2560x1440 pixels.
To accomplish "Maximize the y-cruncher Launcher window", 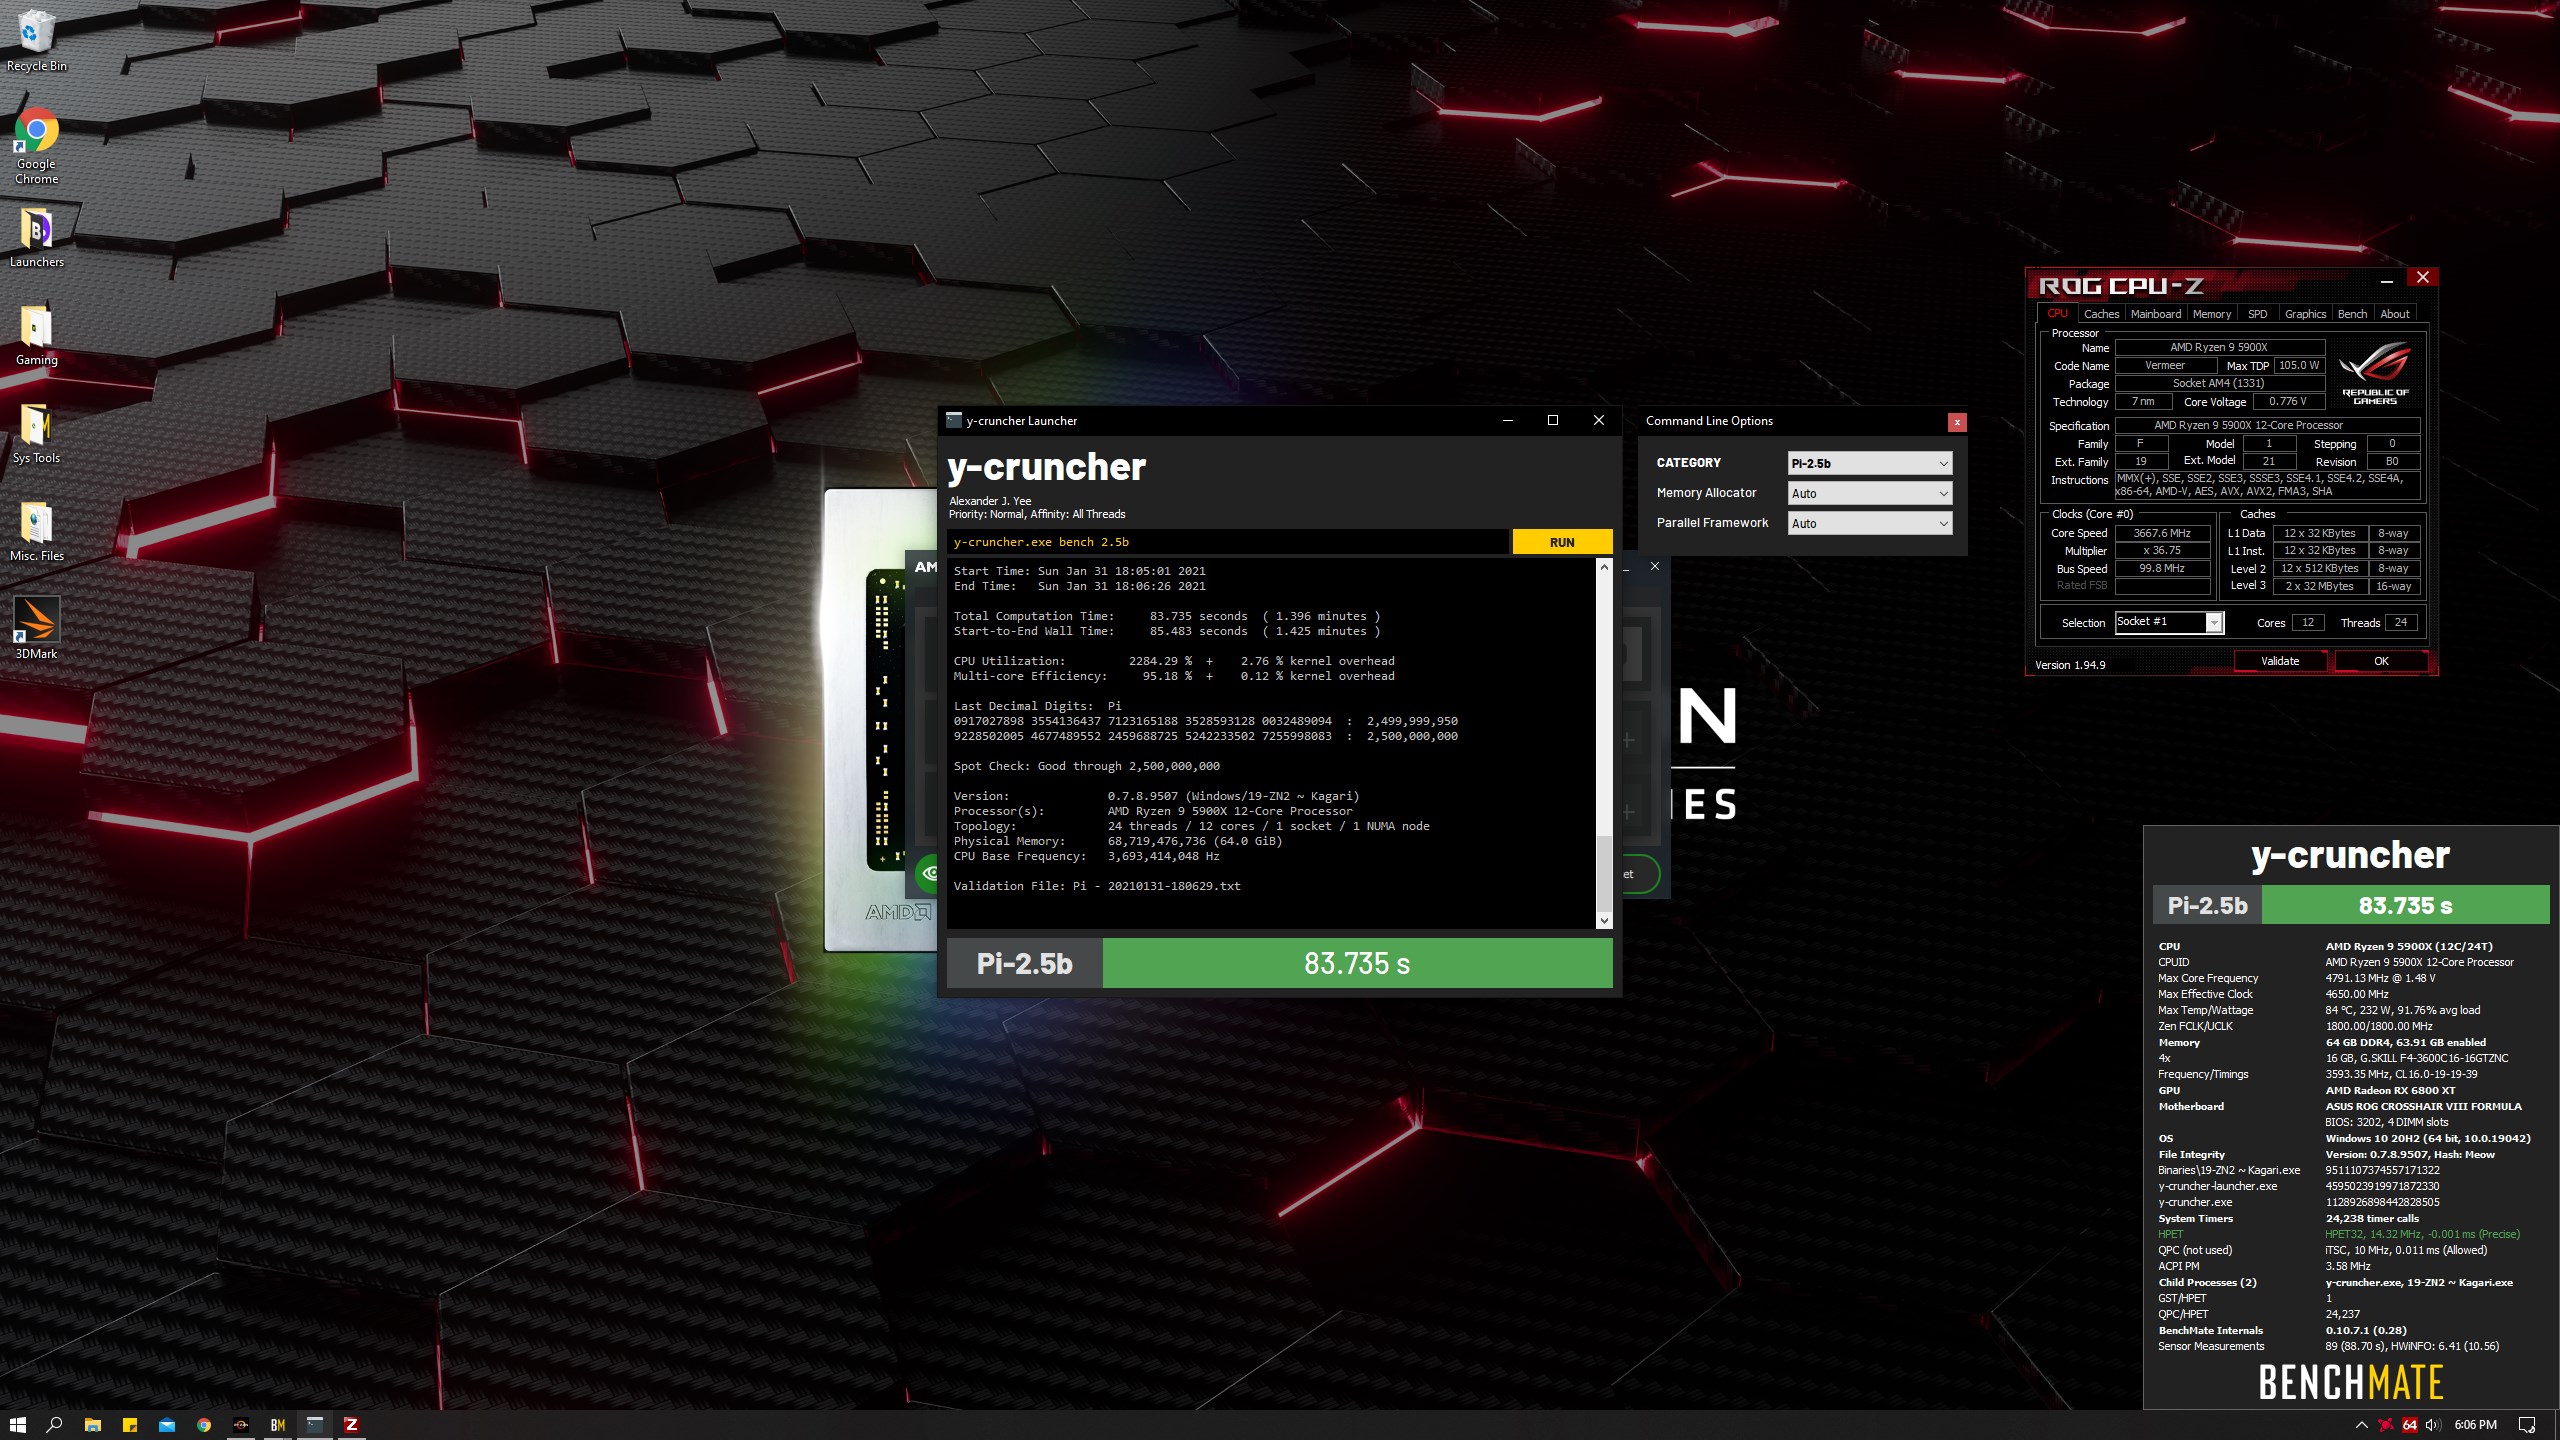I will click(x=1553, y=420).
